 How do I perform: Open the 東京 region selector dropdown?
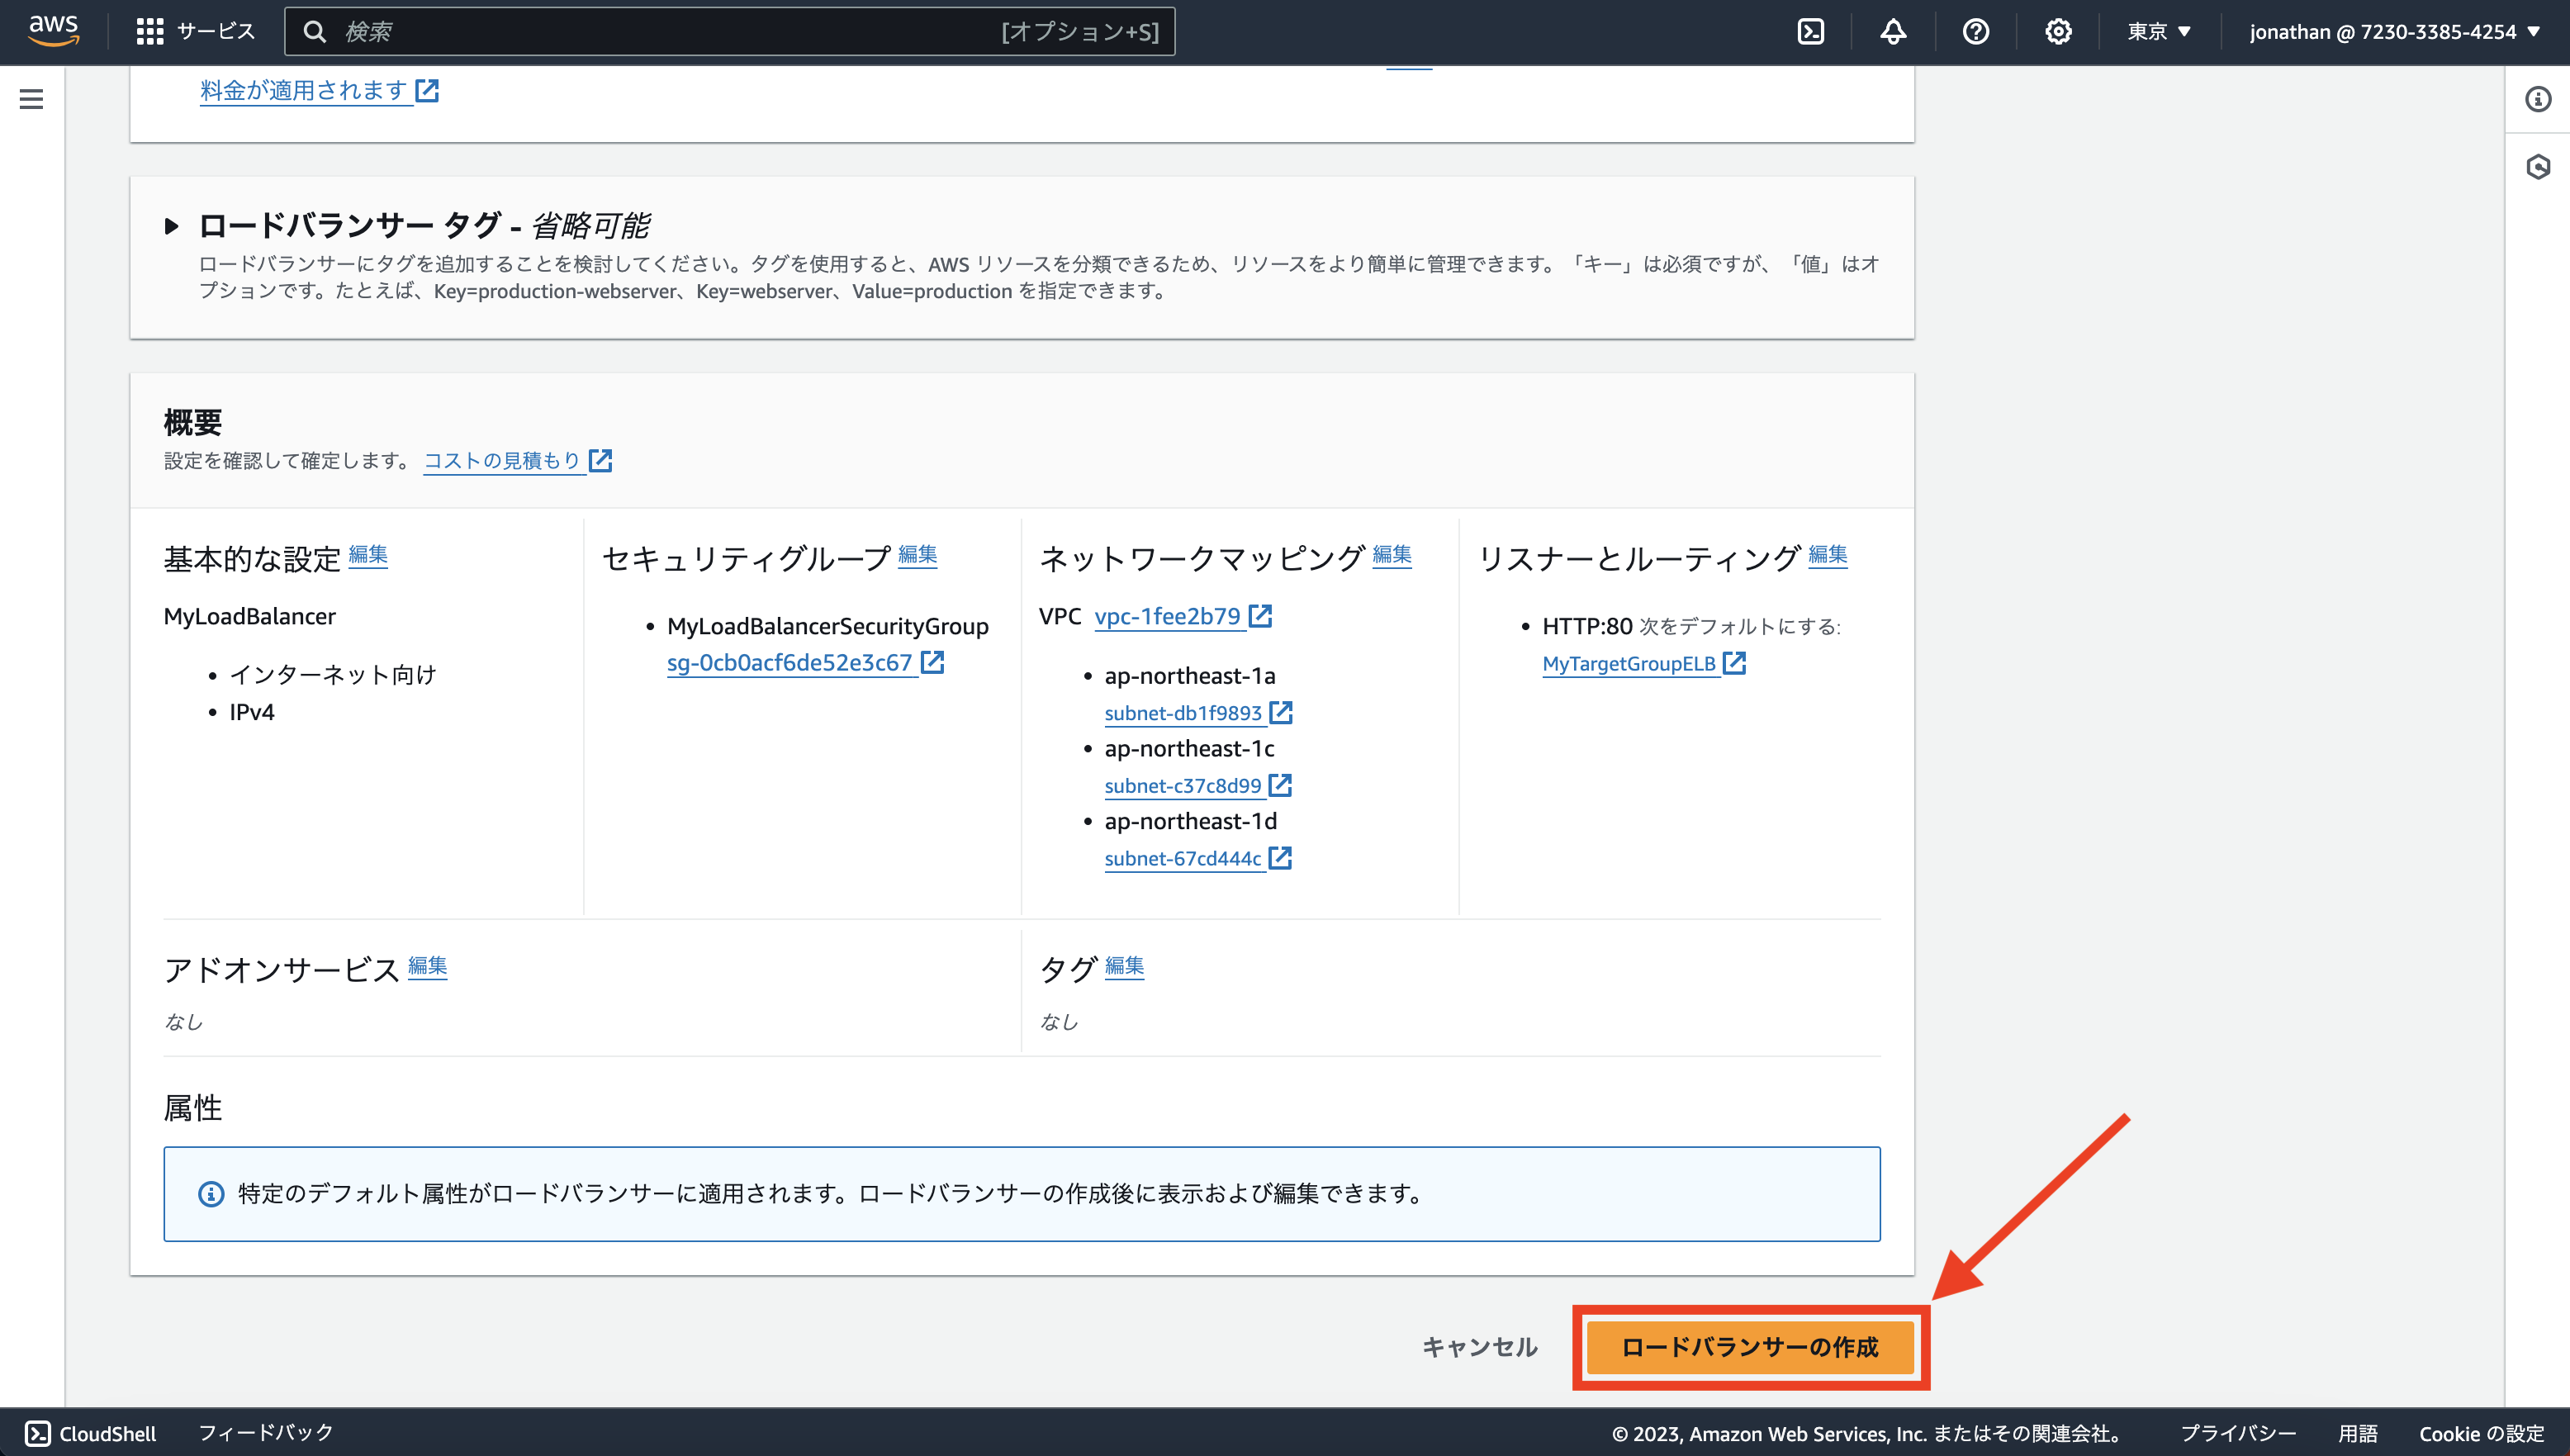coord(2159,31)
